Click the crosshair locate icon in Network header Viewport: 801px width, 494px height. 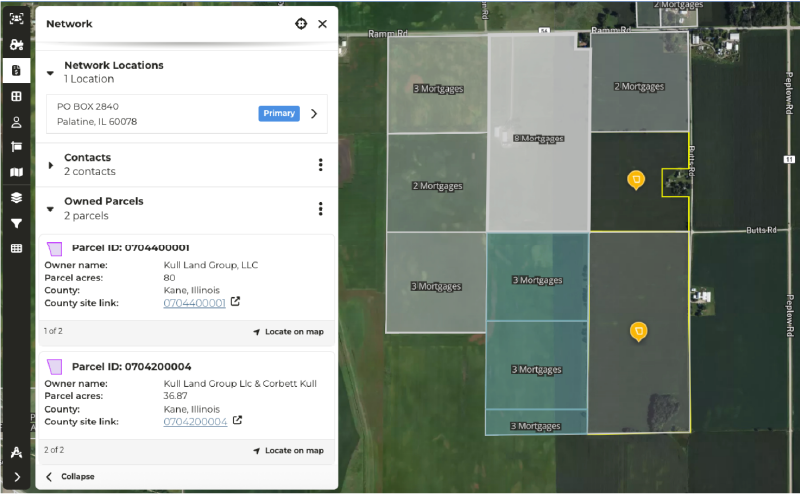click(x=301, y=24)
